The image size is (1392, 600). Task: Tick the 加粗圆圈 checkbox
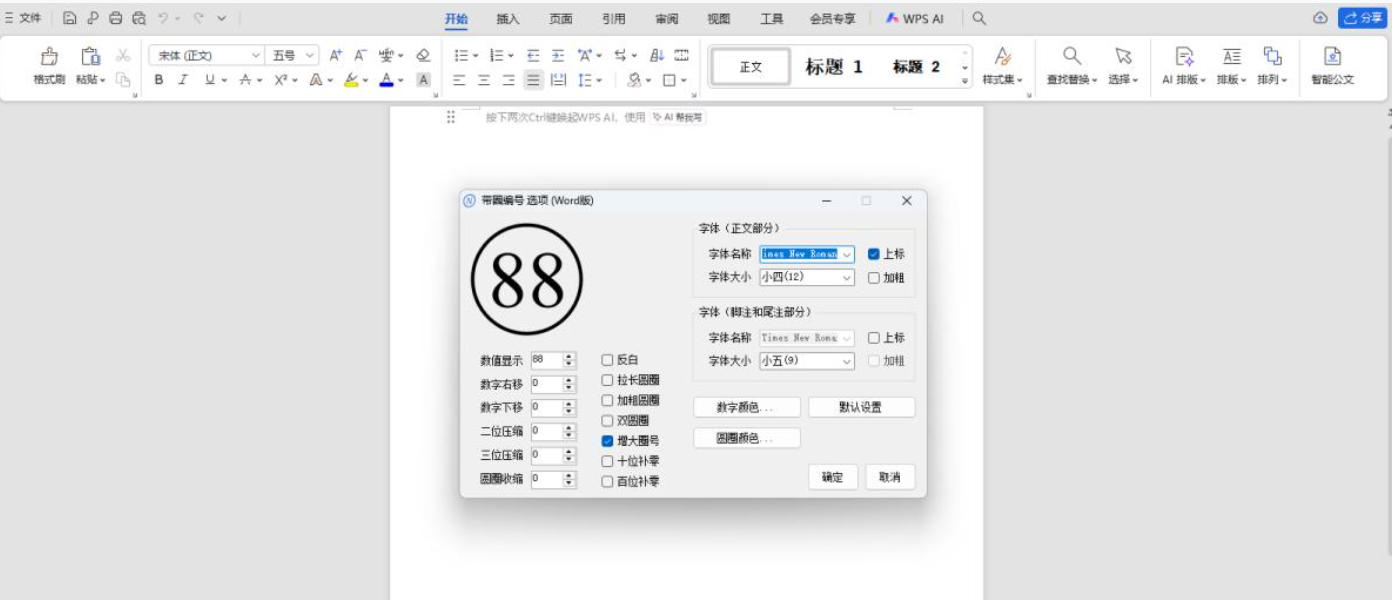(607, 400)
